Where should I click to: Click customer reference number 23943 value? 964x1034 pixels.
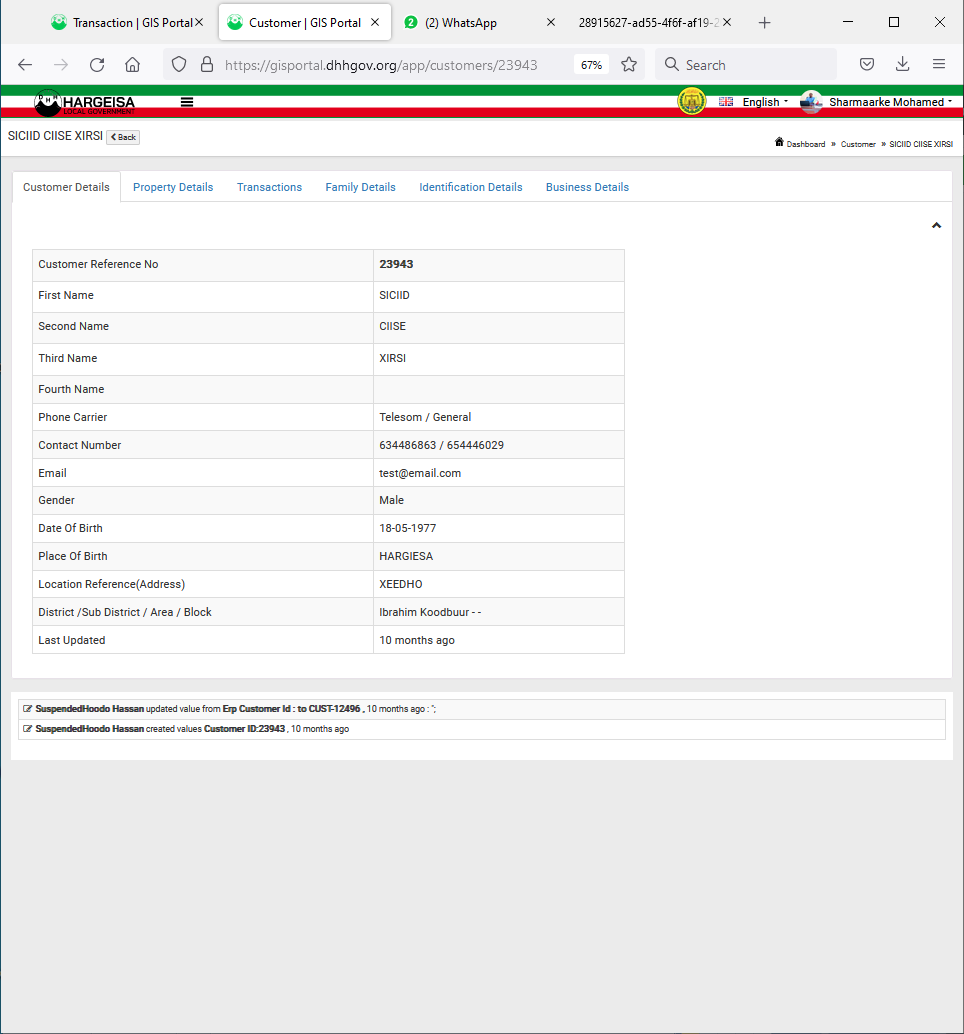pos(396,264)
